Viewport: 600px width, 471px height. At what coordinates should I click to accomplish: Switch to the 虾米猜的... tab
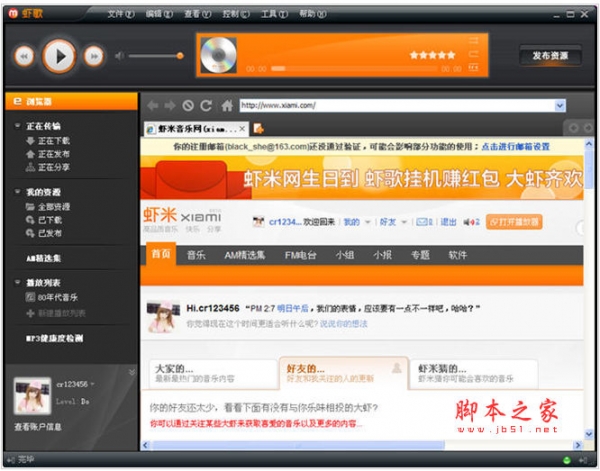point(473,374)
